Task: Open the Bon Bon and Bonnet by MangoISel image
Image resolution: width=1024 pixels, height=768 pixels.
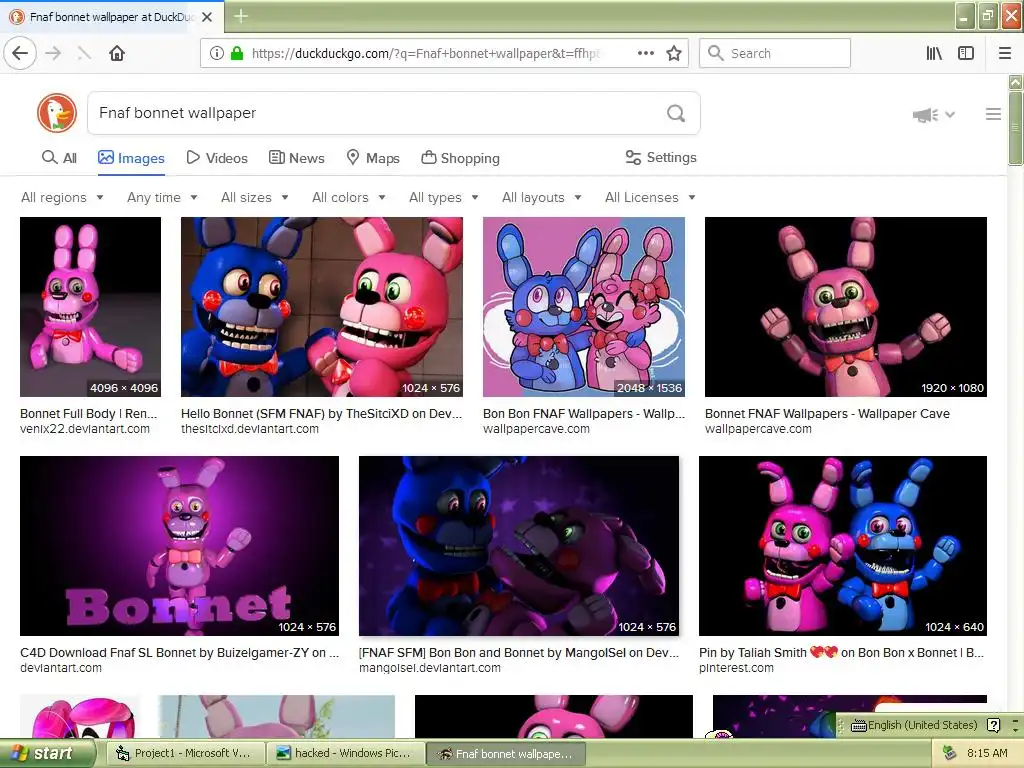Action: click(519, 546)
